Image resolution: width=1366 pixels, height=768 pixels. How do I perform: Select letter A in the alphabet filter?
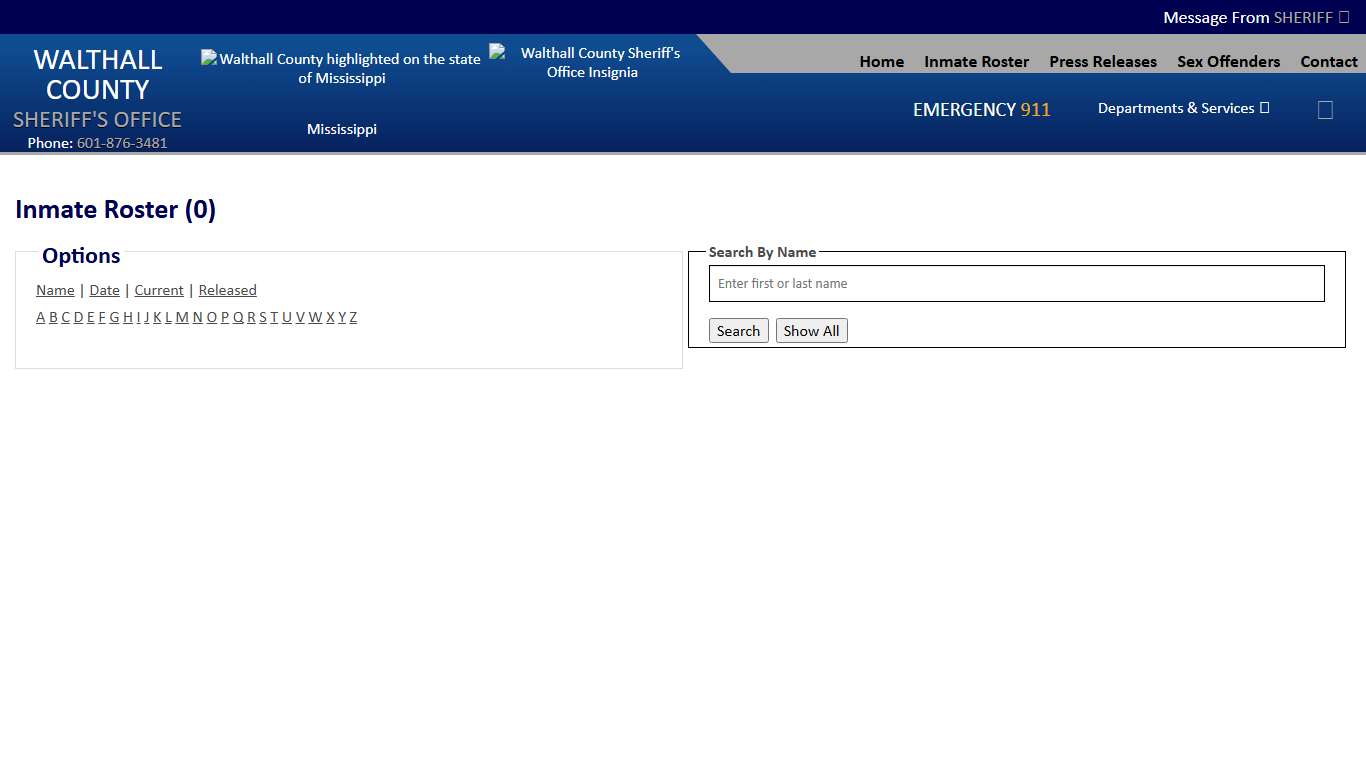40,317
